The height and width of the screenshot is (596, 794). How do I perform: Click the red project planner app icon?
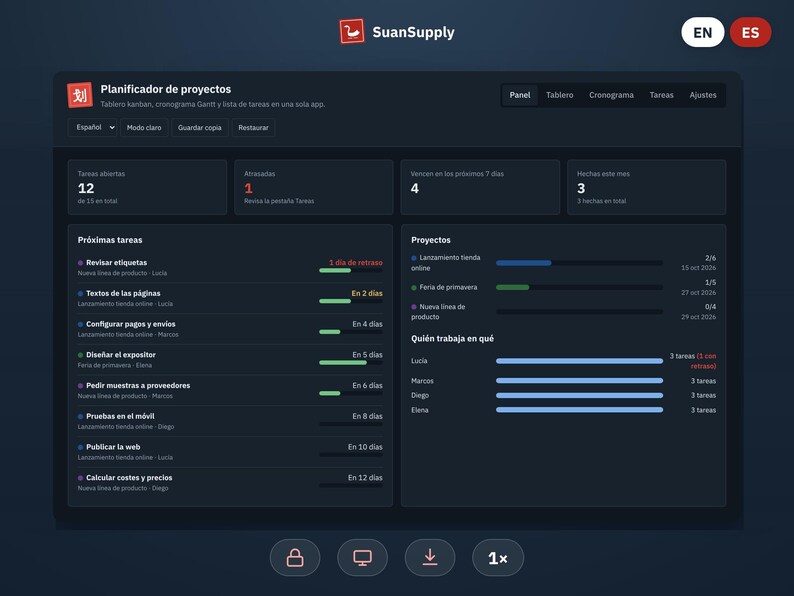pos(80,95)
